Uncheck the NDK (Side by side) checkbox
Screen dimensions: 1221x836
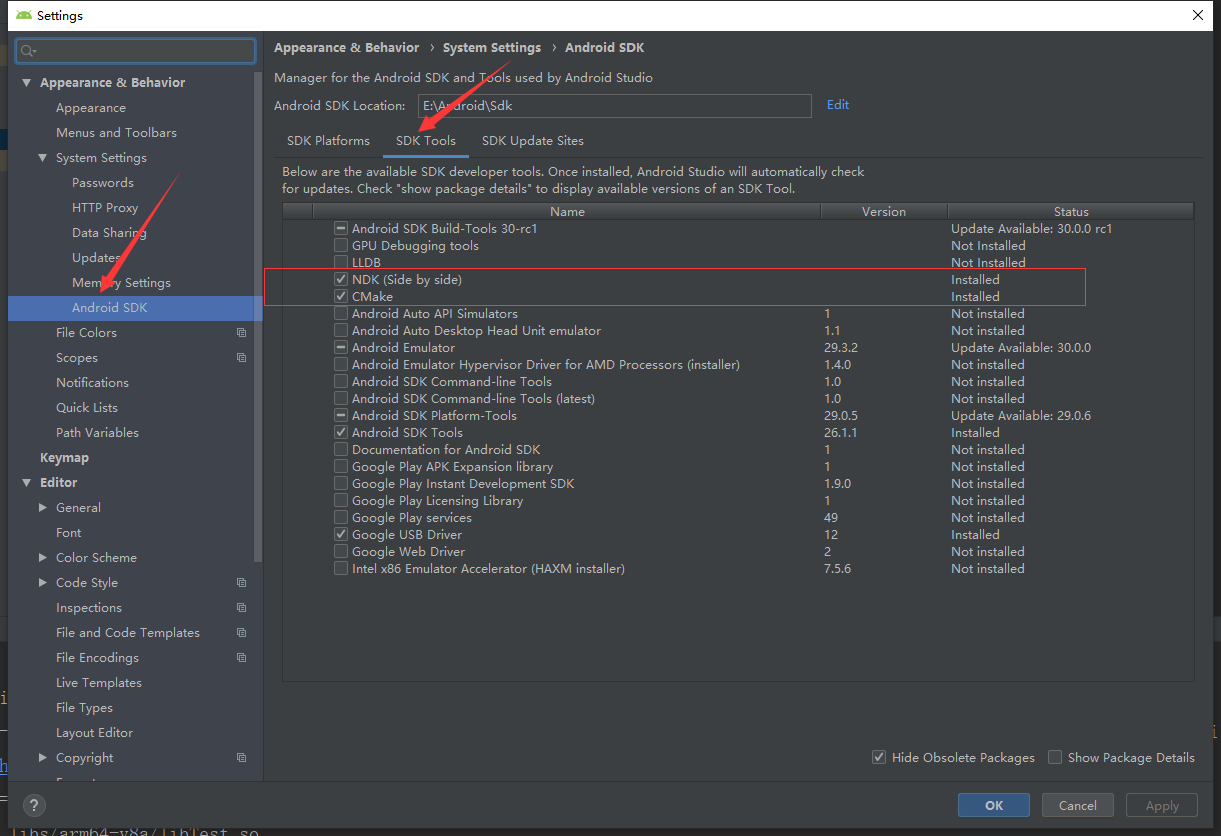tap(341, 280)
